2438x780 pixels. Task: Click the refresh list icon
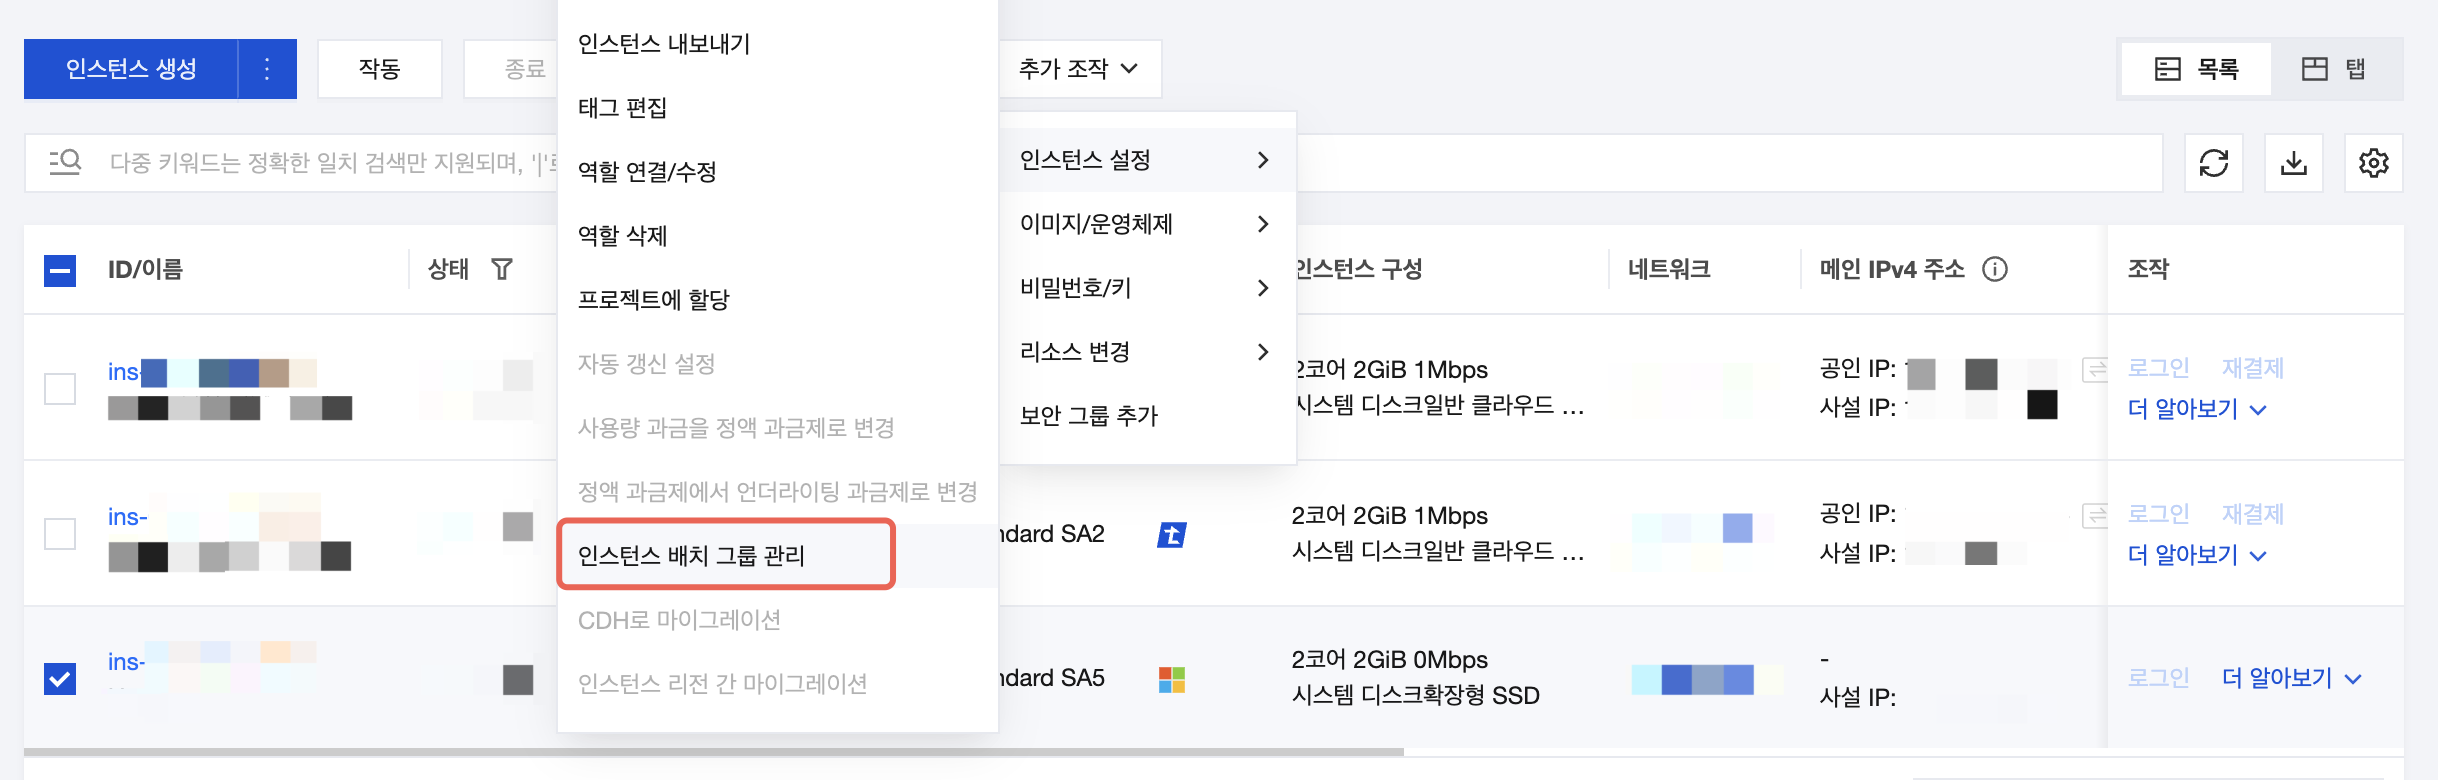2213,163
